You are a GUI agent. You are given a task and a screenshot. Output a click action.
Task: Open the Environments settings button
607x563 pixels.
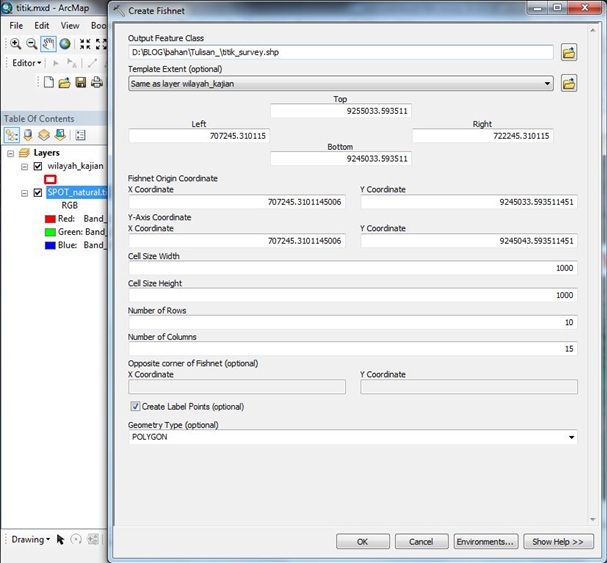485,541
